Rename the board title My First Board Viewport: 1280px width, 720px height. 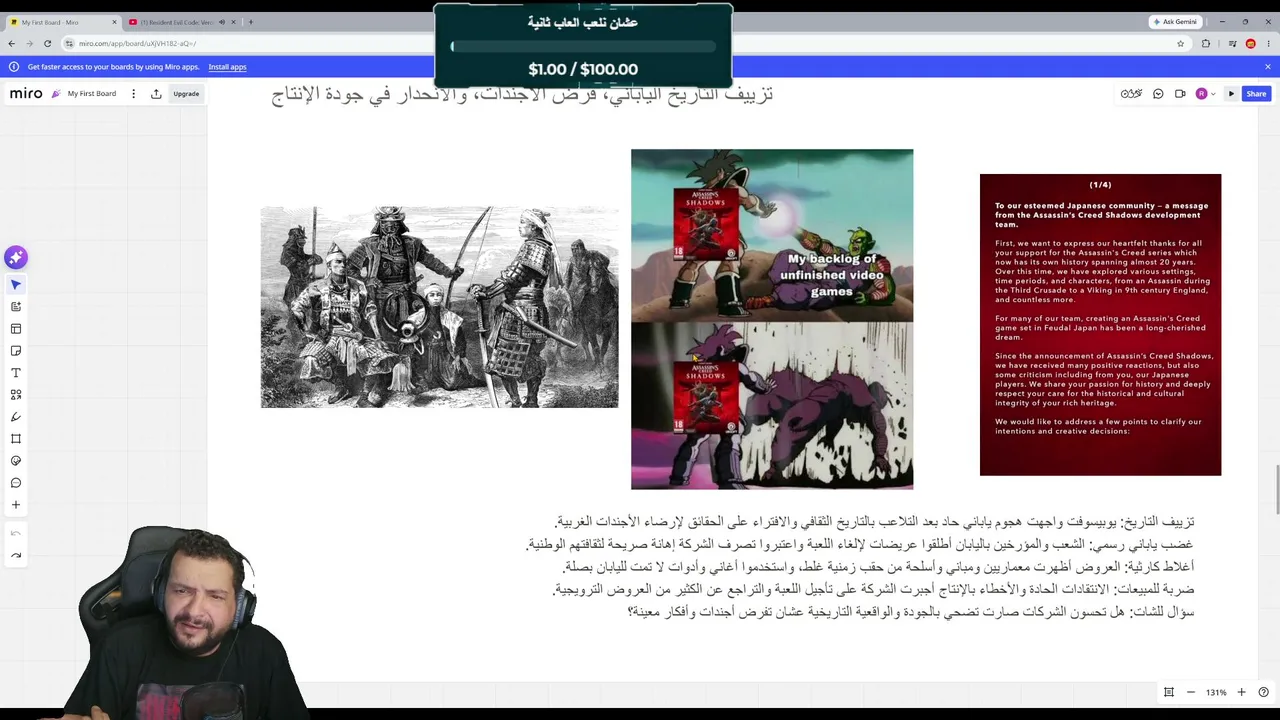tap(92, 94)
